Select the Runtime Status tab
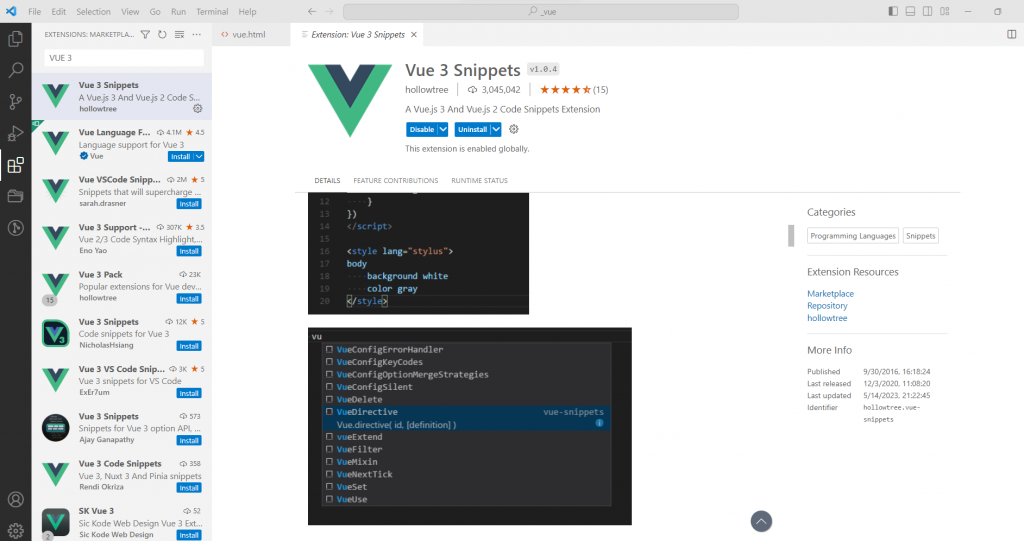Image resolution: width=1024 pixels, height=541 pixels. (x=479, y=180)
